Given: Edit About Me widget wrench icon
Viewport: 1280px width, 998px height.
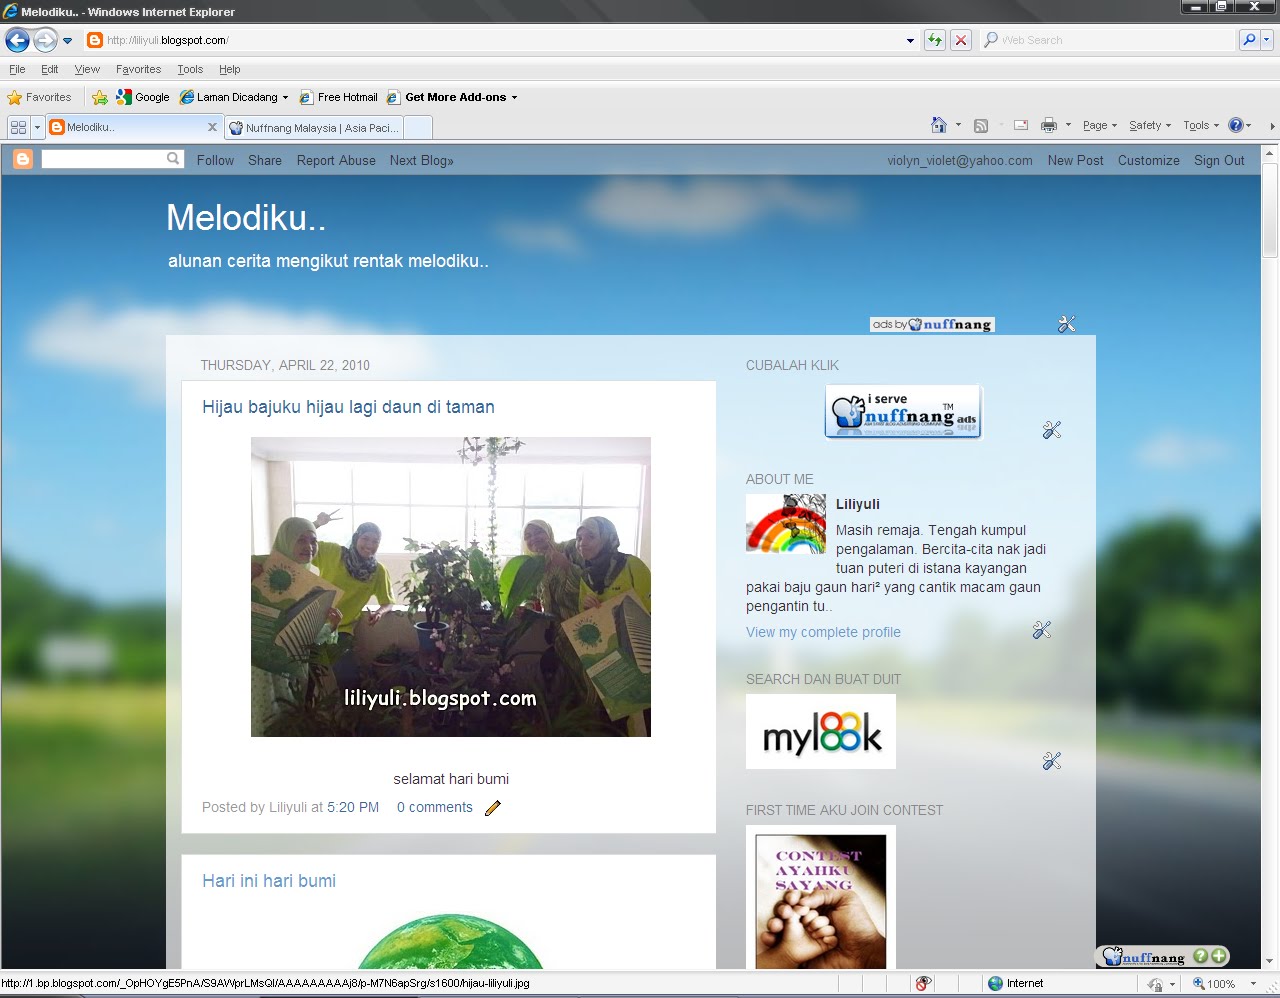Looking at the screenshot, I should pos(1042,630).
